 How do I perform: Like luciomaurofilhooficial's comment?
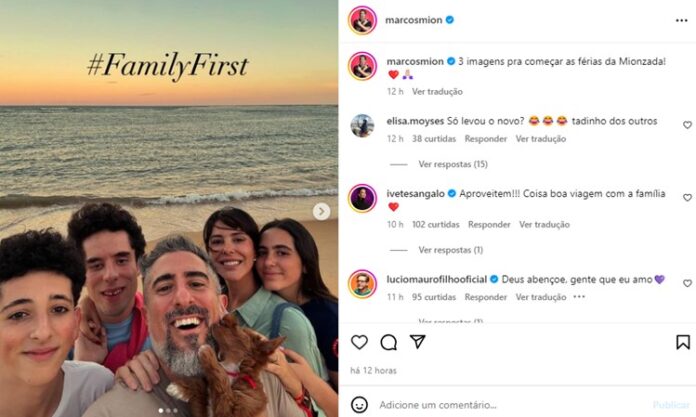[x=687, y=283]
